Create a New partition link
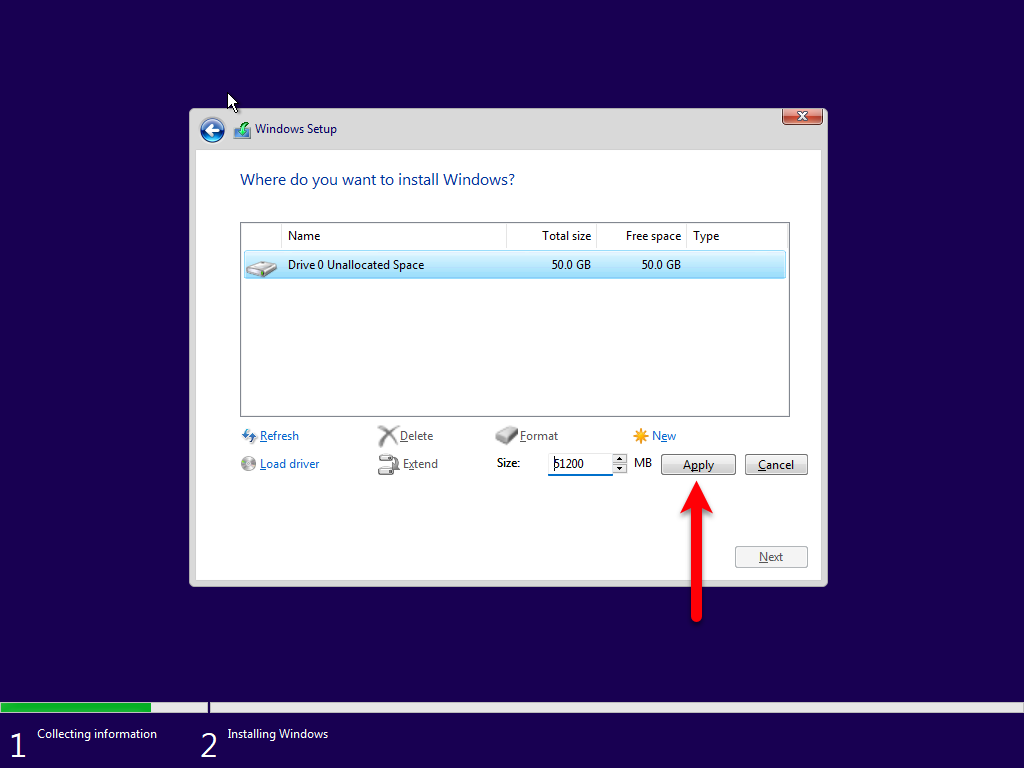Viewport: 1024px width, 768px height. point(664,436)
